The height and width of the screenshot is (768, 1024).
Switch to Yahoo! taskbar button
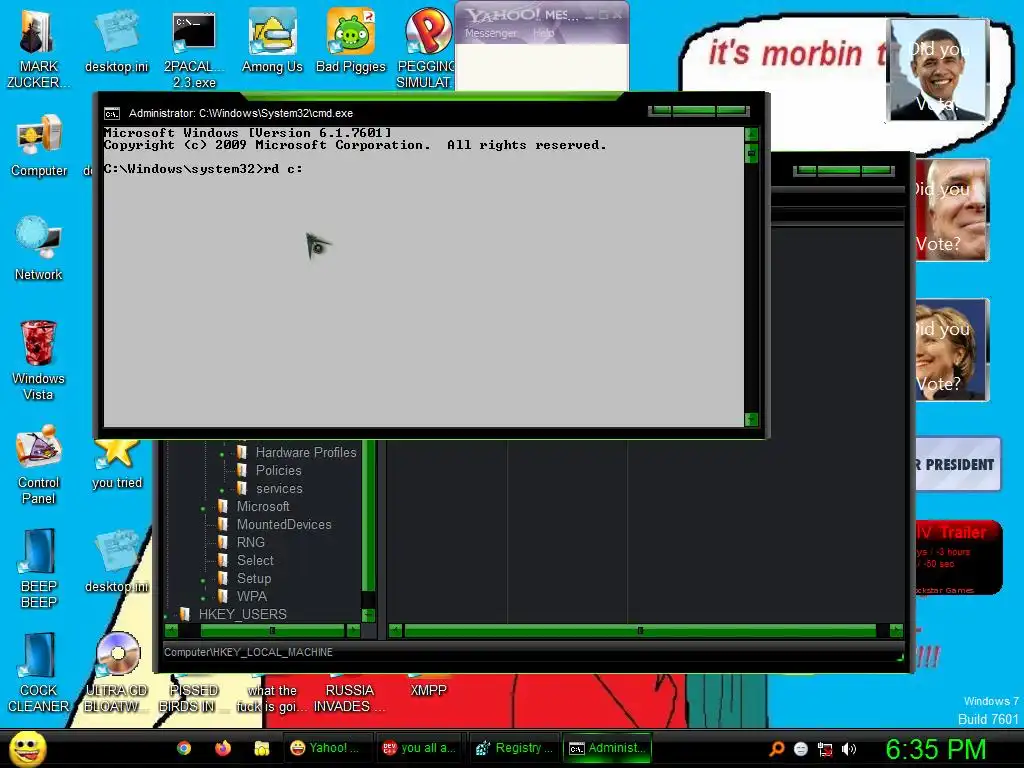[327, 748]
